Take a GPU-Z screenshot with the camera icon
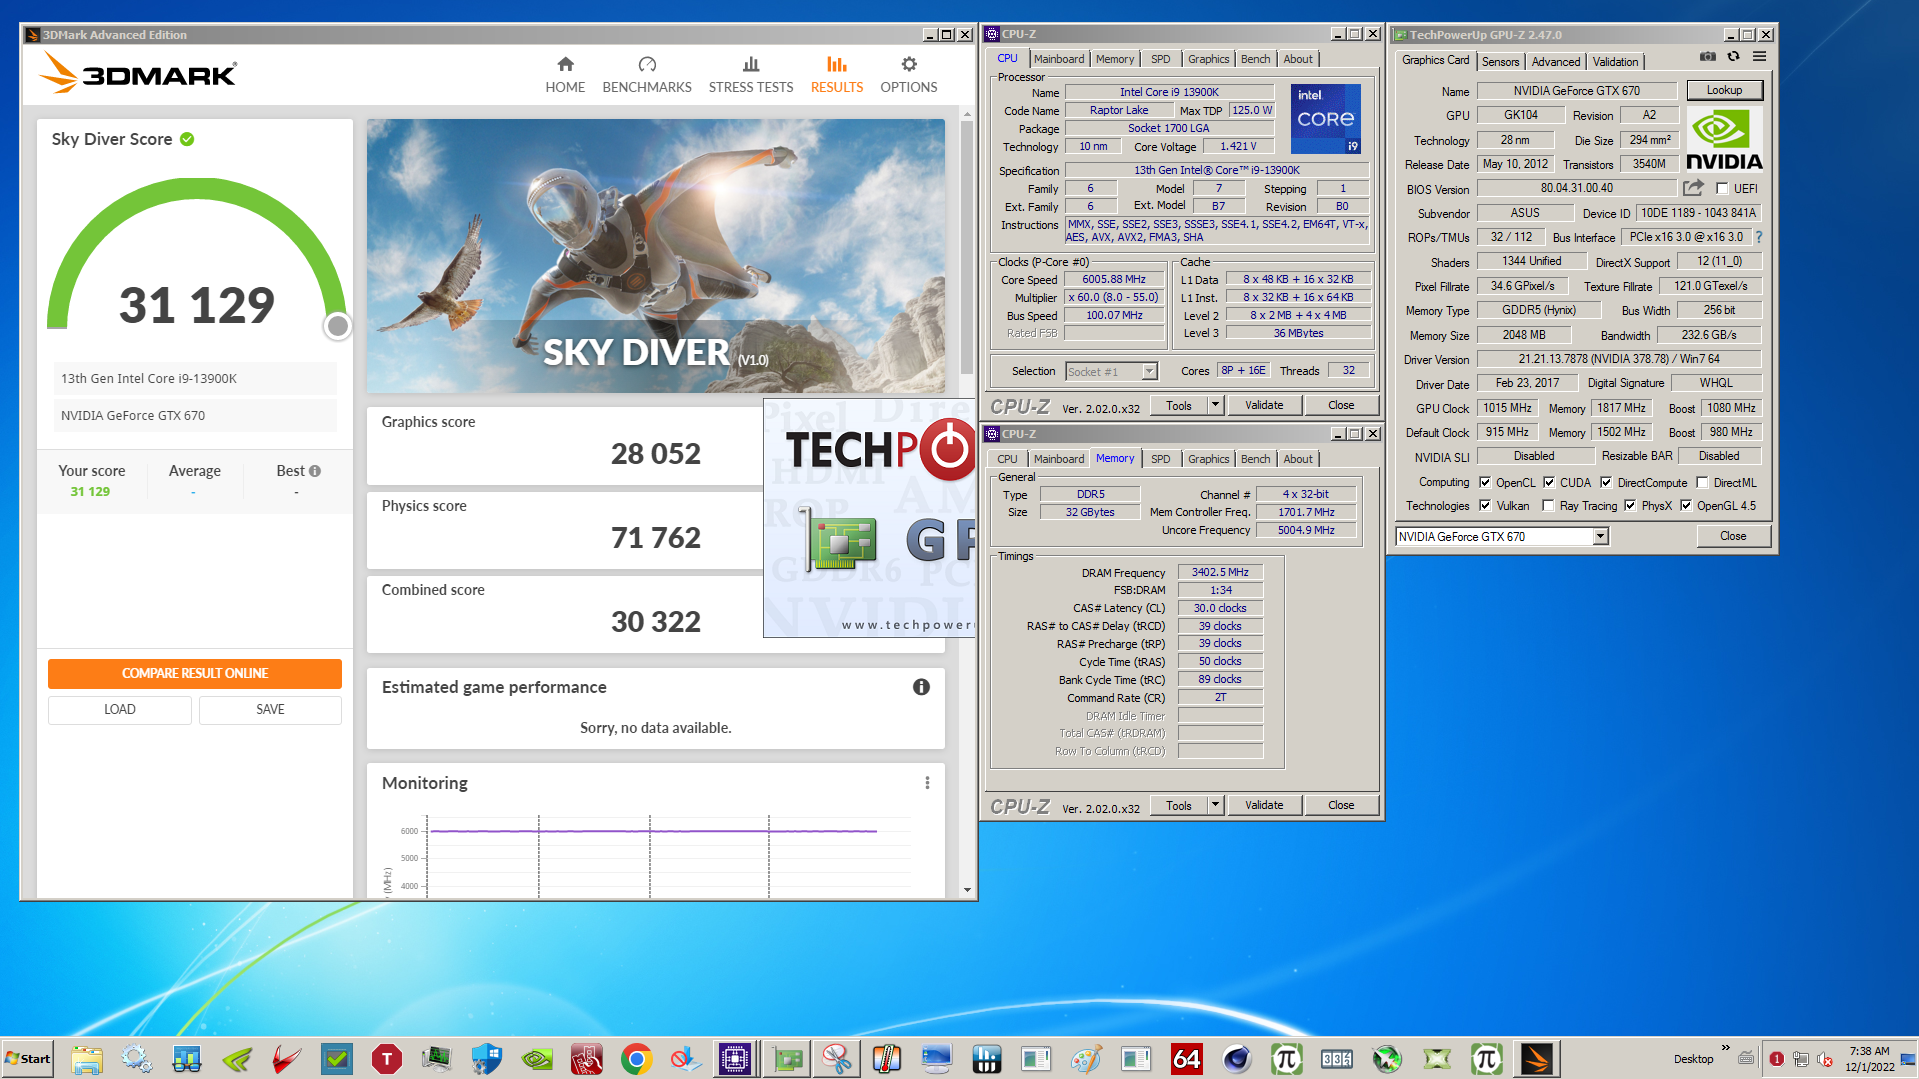Screen dimensions: 1919x1079 pos(1708,57)
